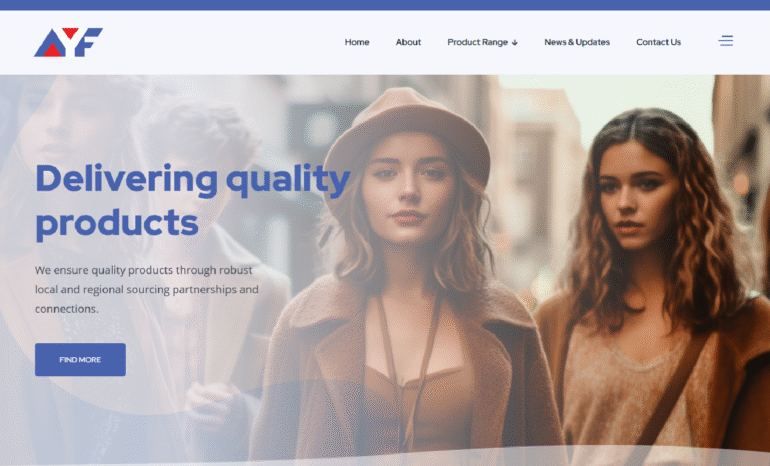Open News & Updates from the navigation
Screen dimensions: 770x466
(x=577, y=42)
